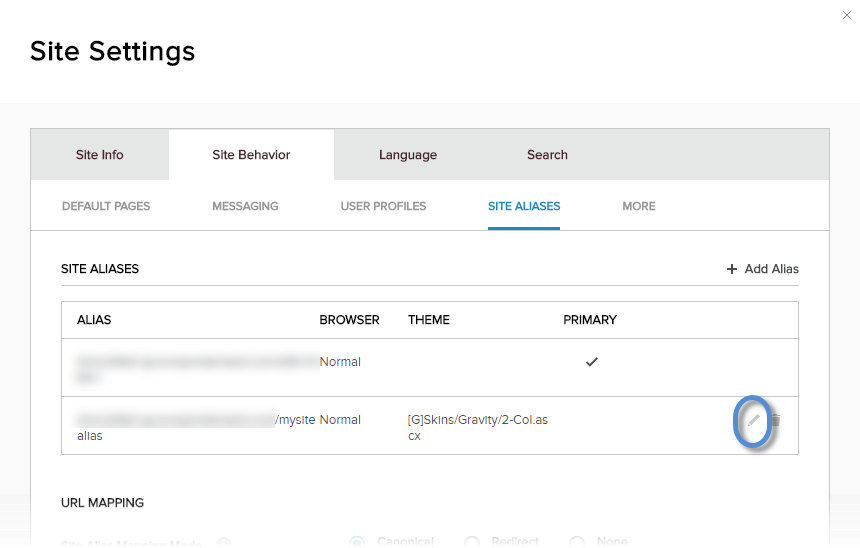Click the plus icon beside Add Alias
The image size is (860, 548).
[732, 269]
